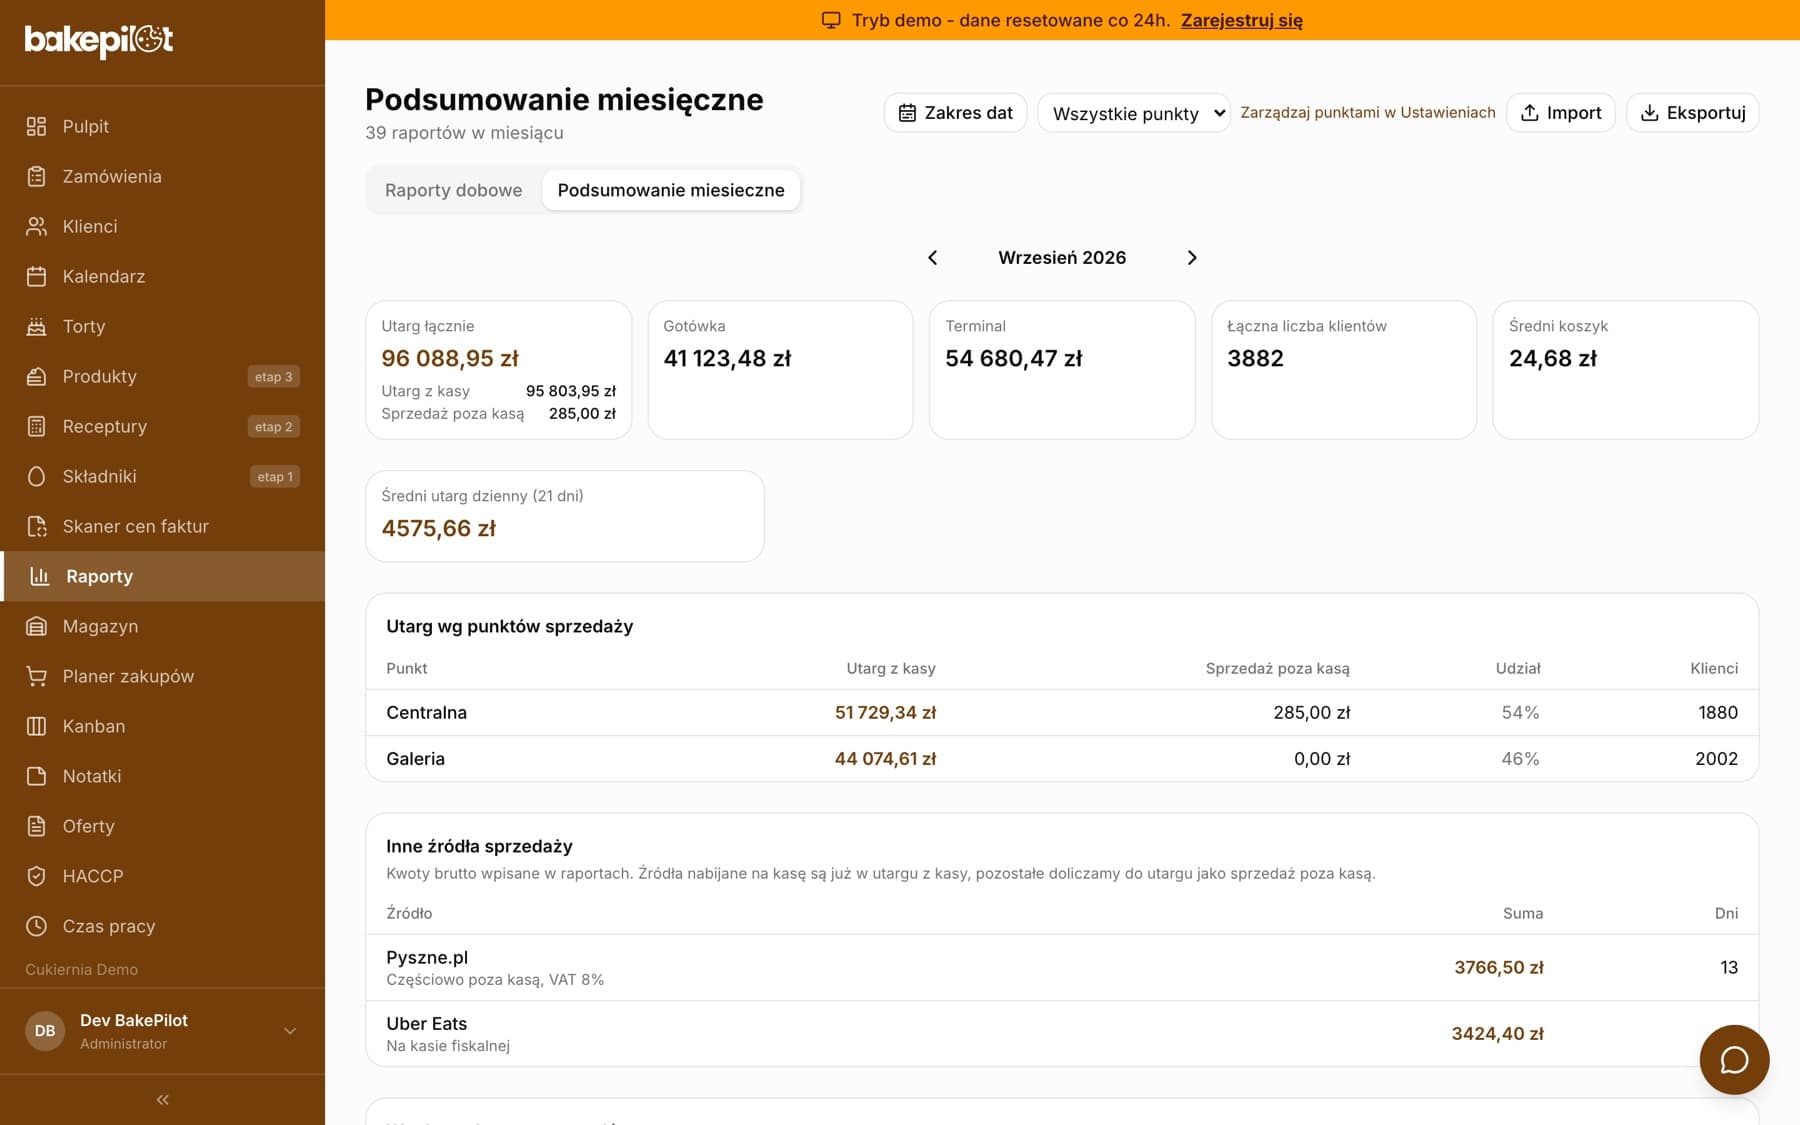Click the Produkty icon in sidebar
1800x1125 pixels.
[36, 376]
